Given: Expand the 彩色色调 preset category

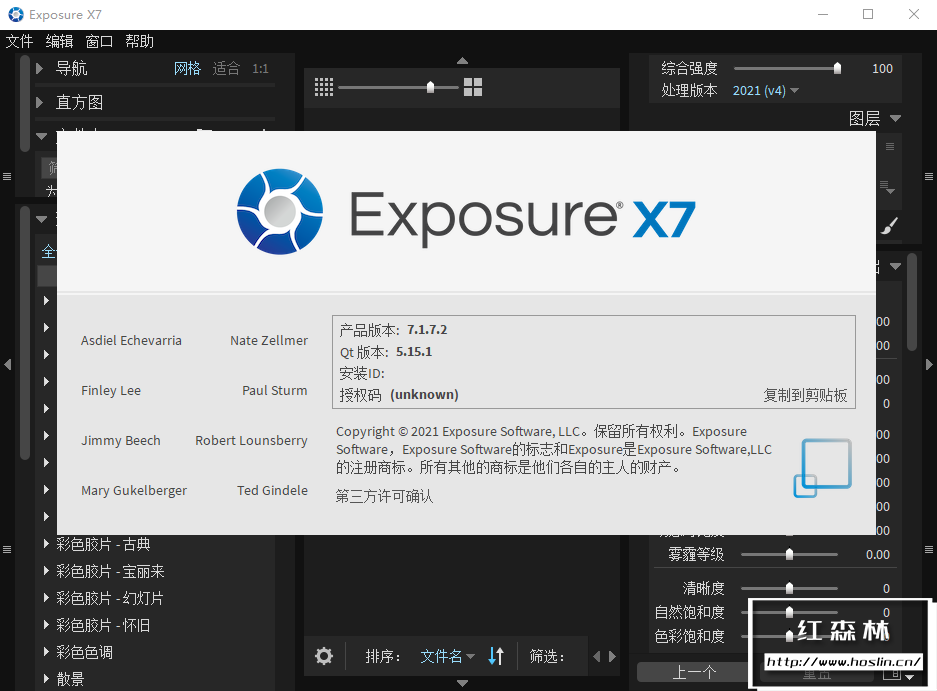Looking at the screenshot, I should (46, 652).
